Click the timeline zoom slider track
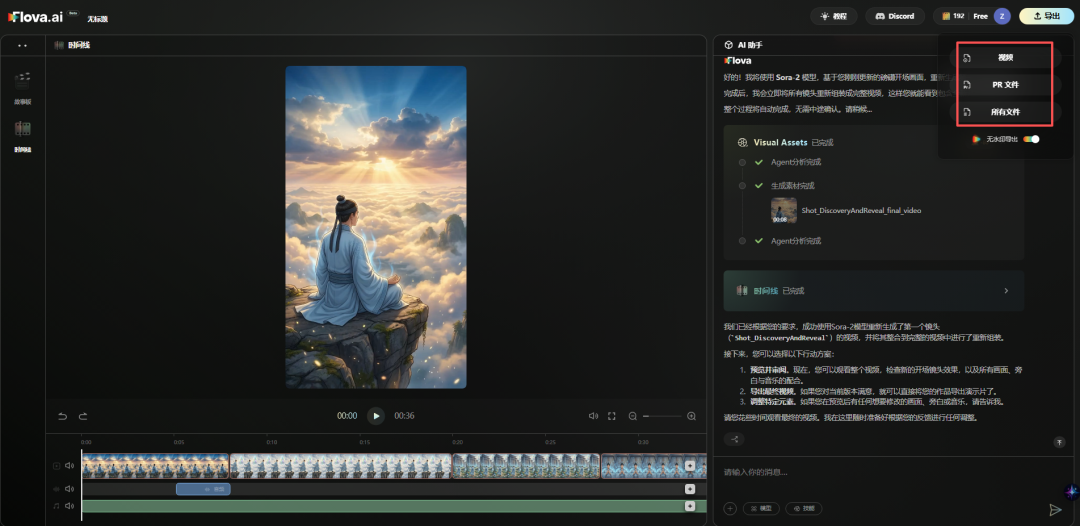Viewport: 1080px width, 526px height. pyautogui.click(x=662, y=416)
